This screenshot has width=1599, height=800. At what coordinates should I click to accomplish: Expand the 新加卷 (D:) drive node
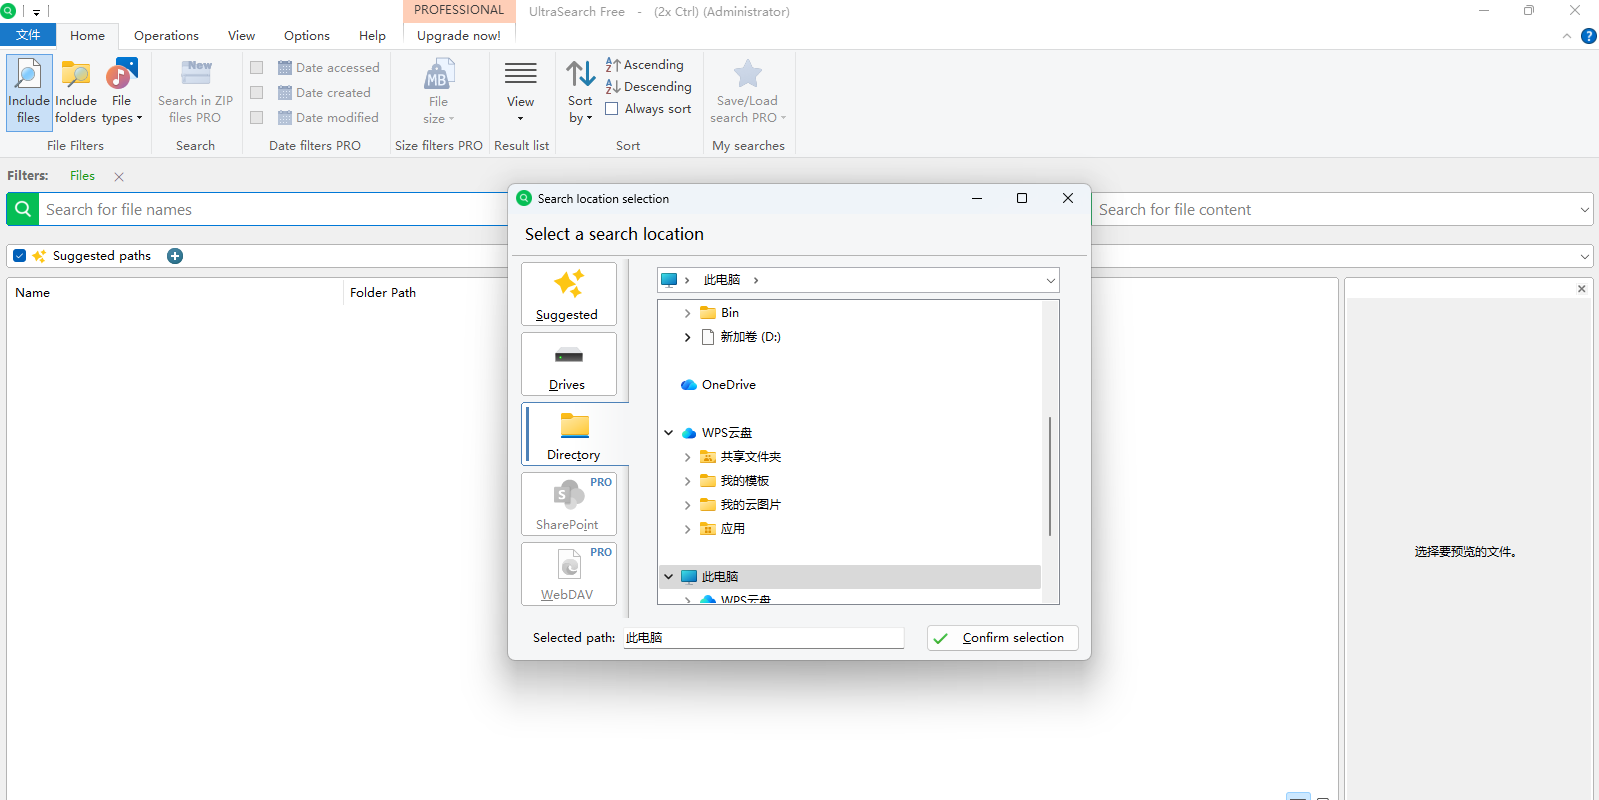pos(687,337)
